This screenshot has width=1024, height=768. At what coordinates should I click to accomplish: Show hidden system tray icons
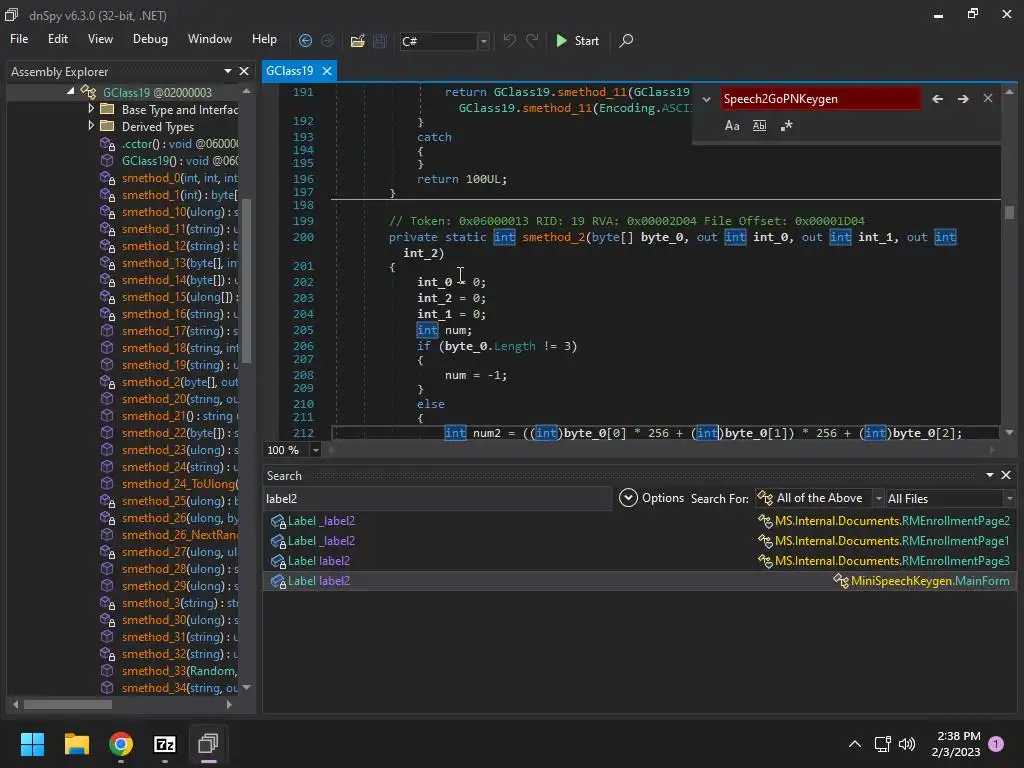coord(854,744)
